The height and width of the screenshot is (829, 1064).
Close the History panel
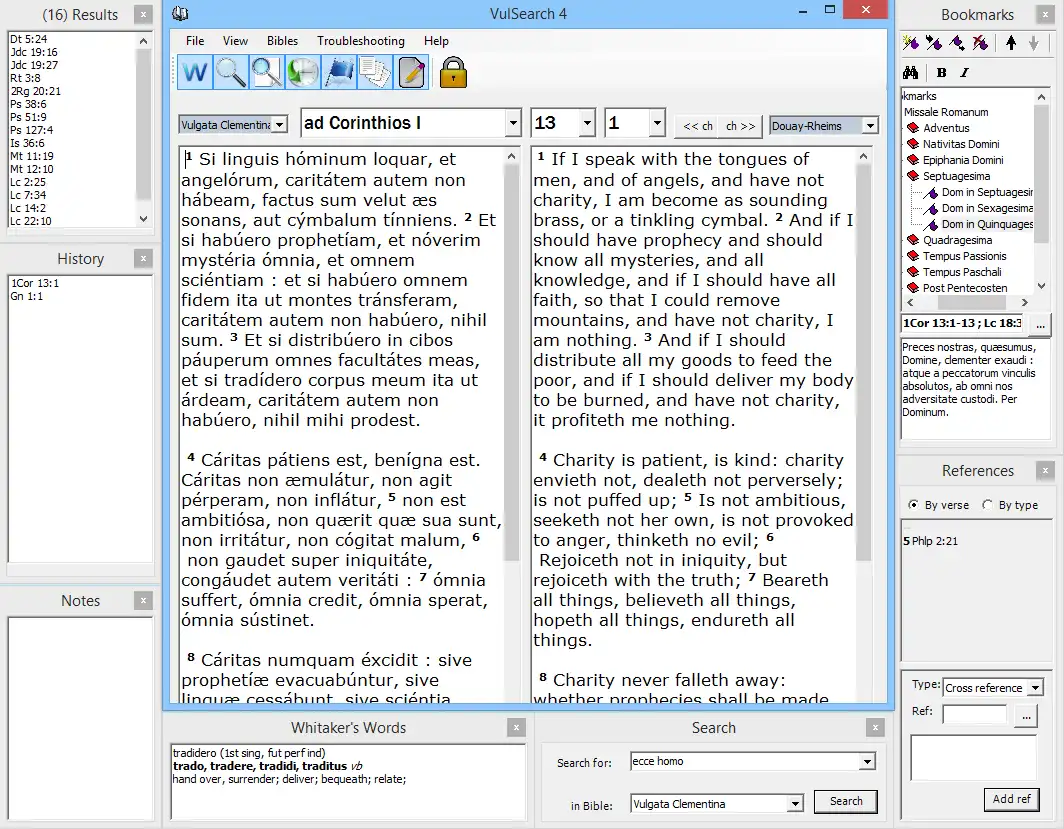(x=143, y=258)
